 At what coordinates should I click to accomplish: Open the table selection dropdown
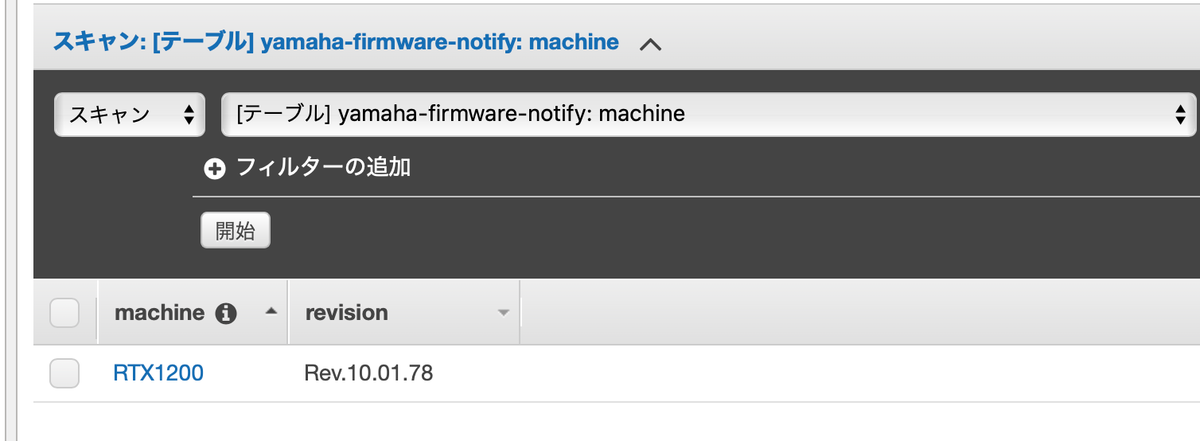pos(708,114)
